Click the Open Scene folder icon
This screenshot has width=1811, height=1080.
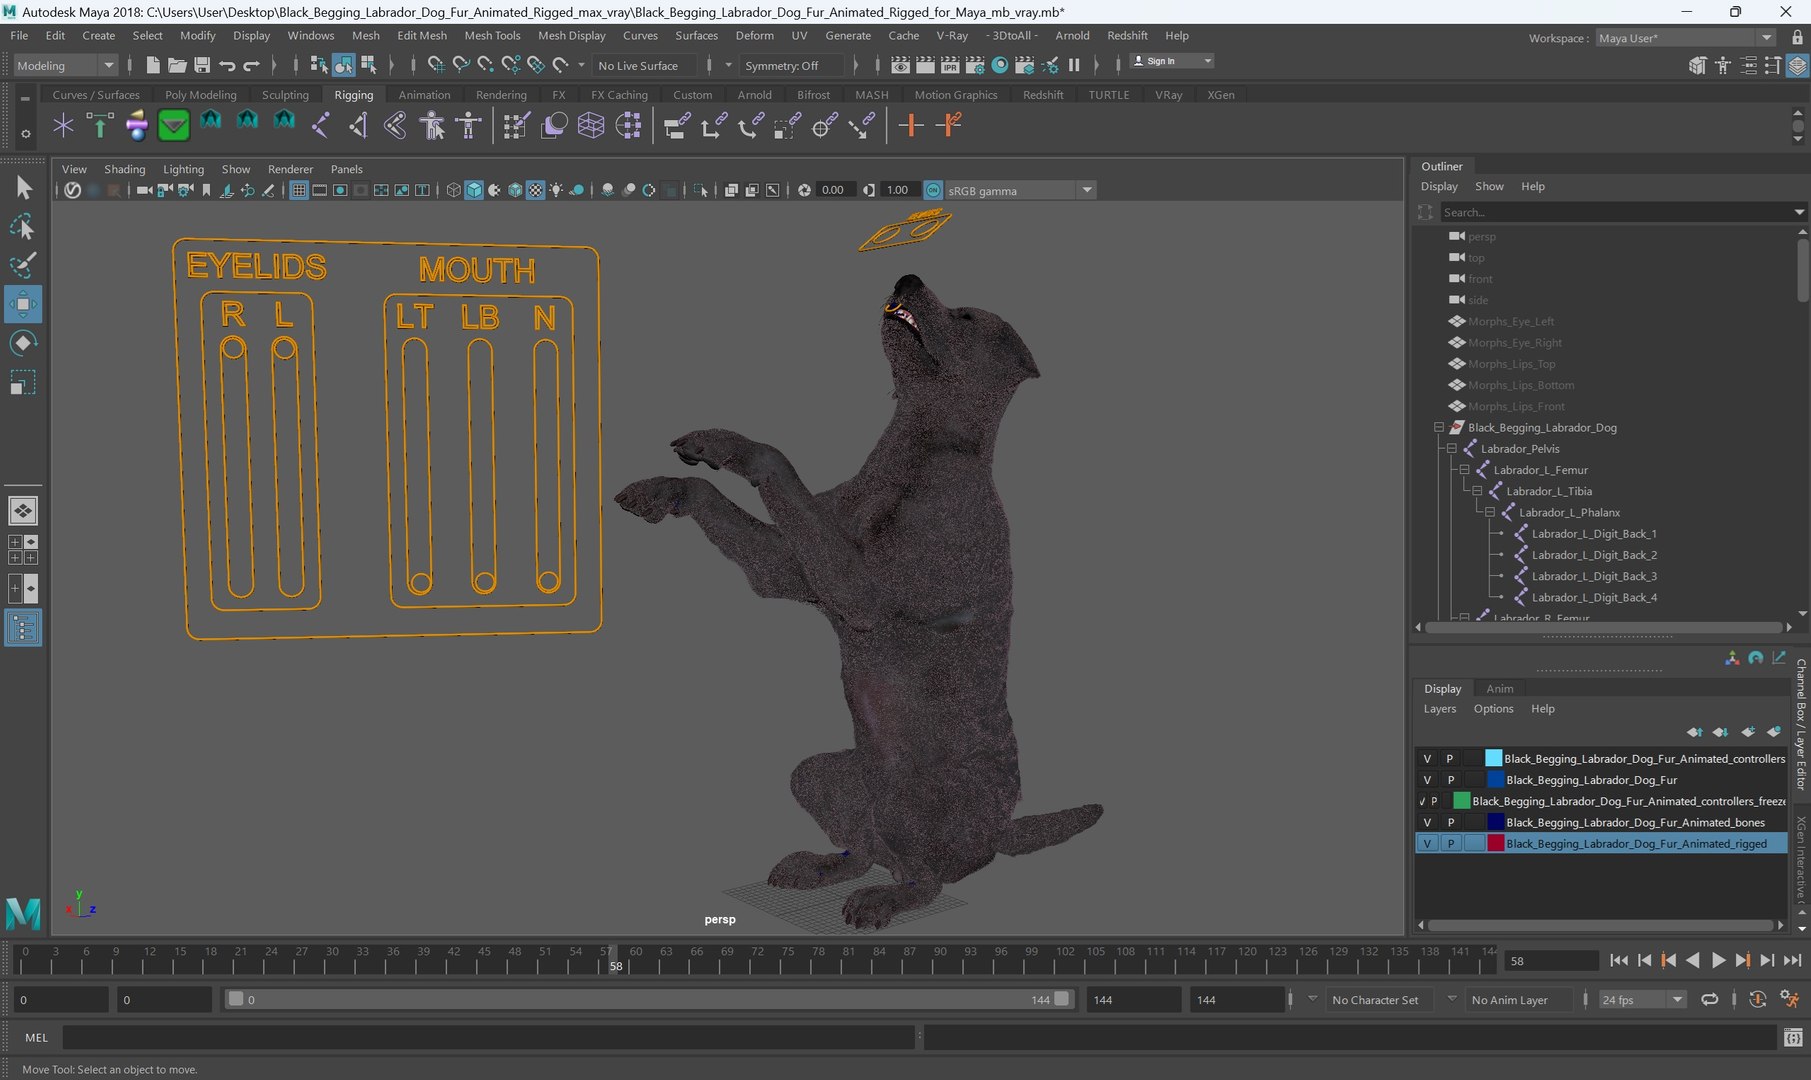click(177, 65)
